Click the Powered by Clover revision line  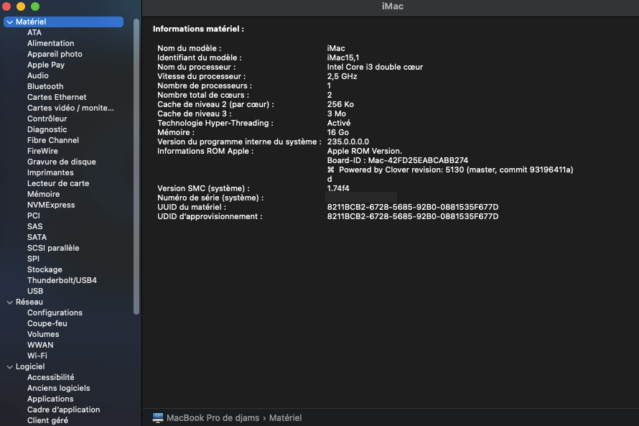(x=450, y=170)
